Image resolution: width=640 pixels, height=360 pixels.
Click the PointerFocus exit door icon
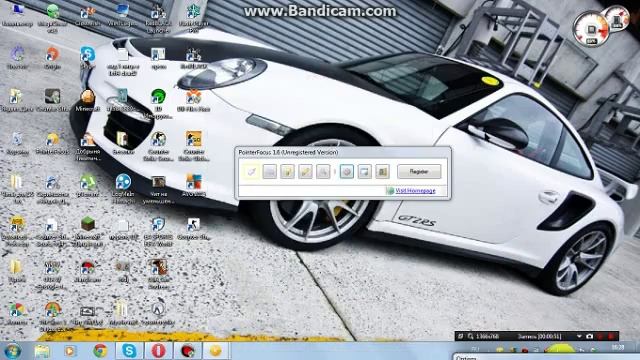(382, 172)
